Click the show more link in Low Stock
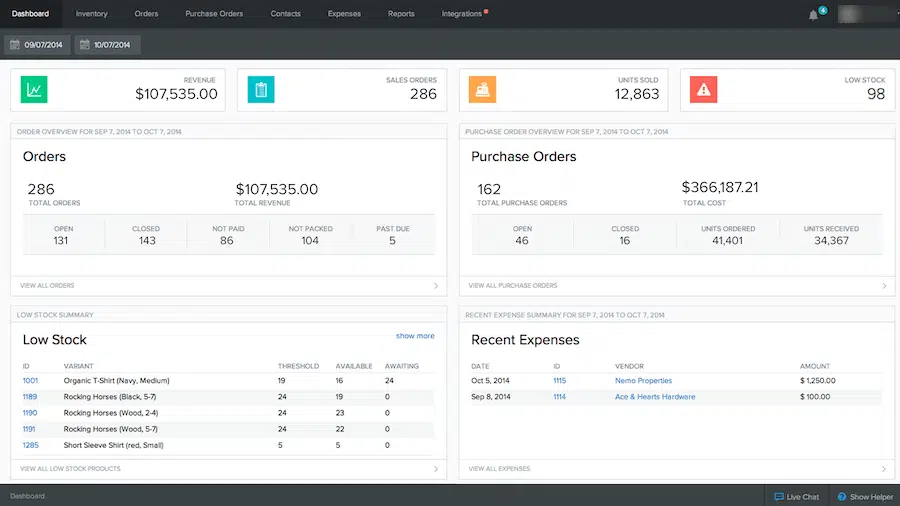The height and width of the screenshot is (506, 900). [x=415, y=336]
